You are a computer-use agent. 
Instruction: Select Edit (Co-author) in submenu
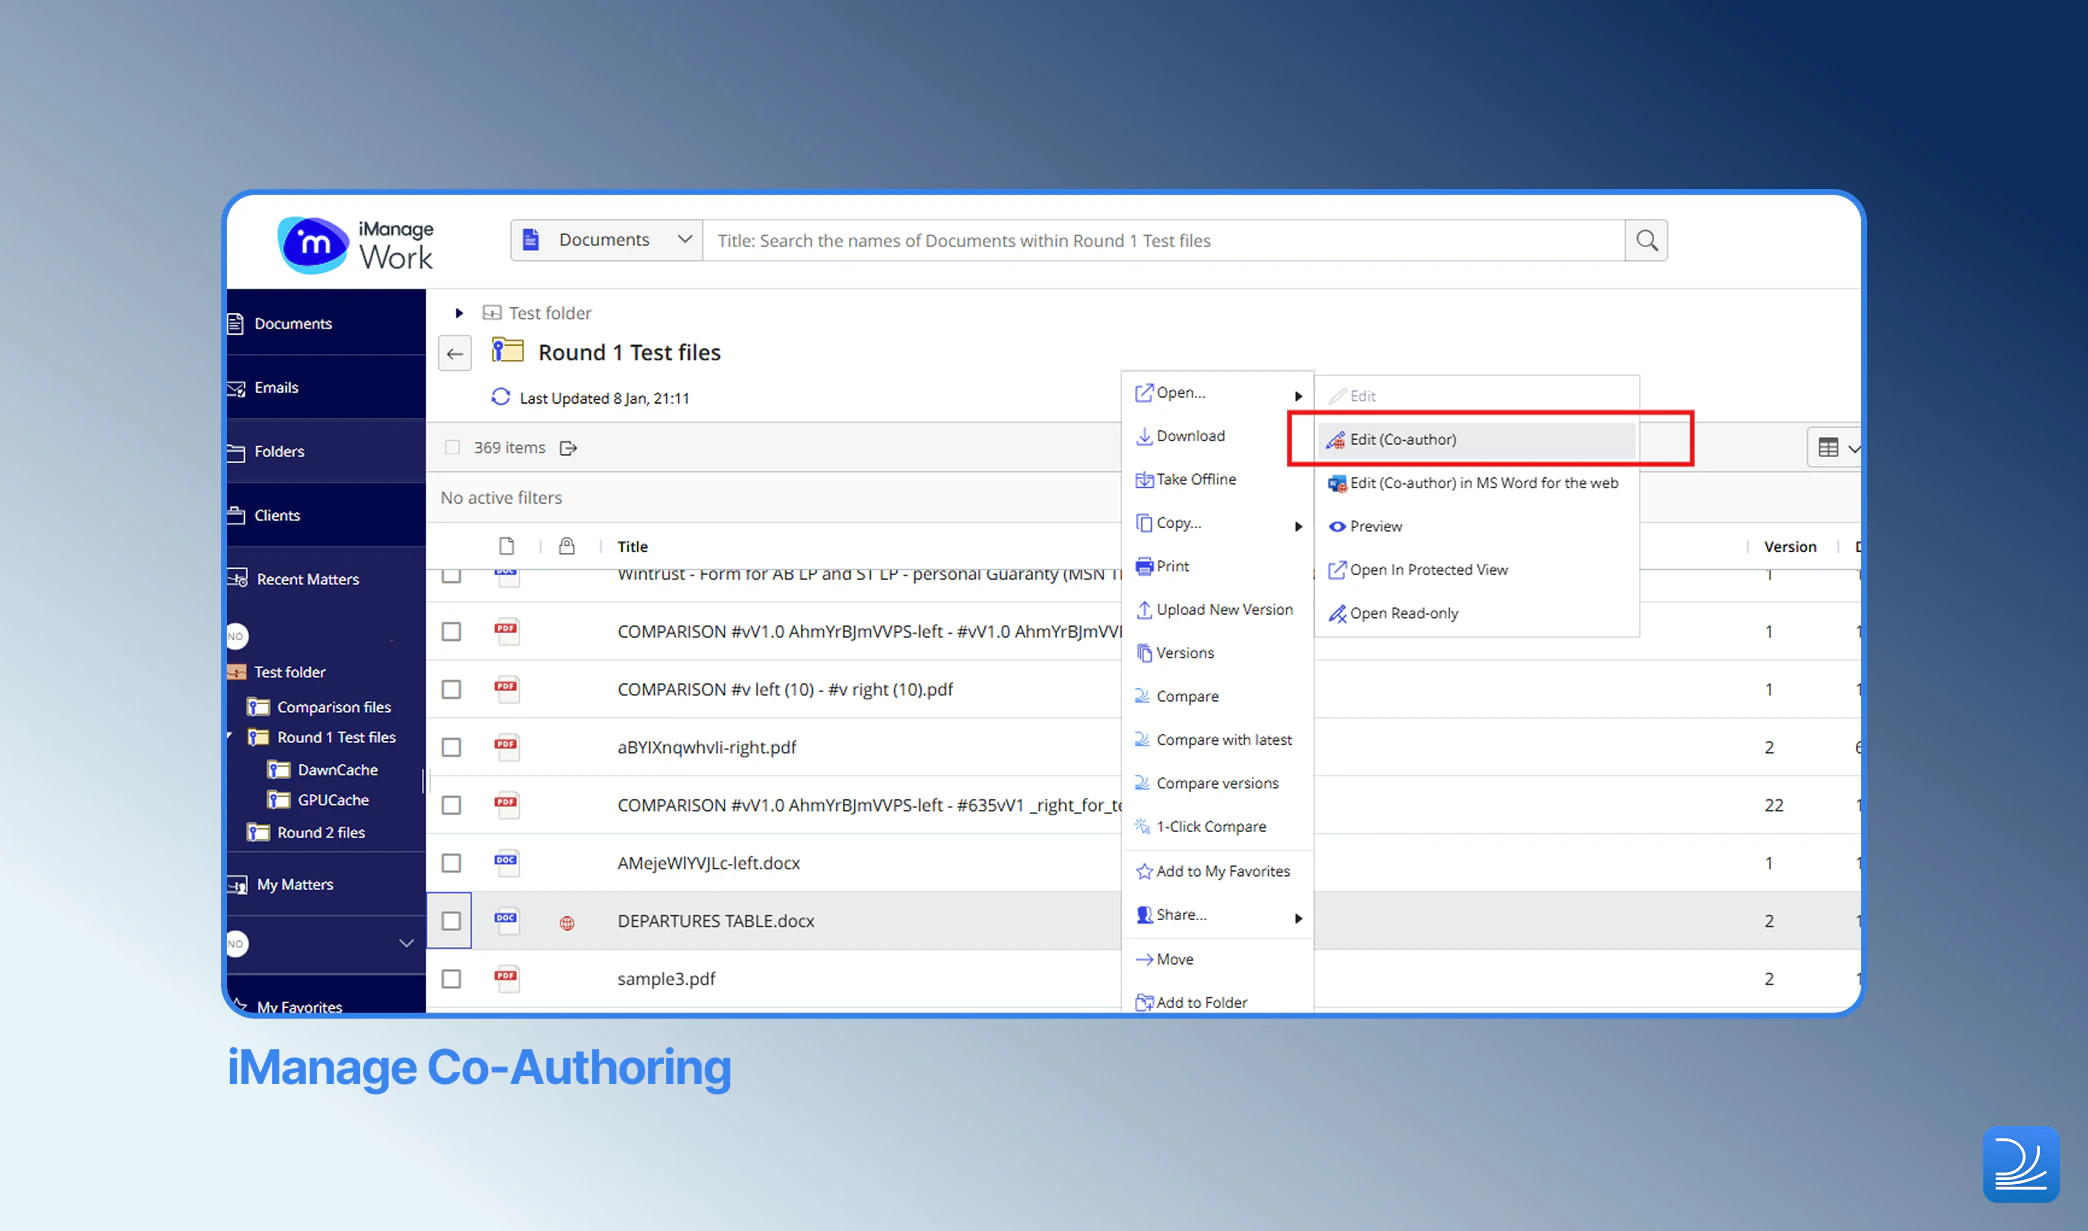(x=1477, y=439)
